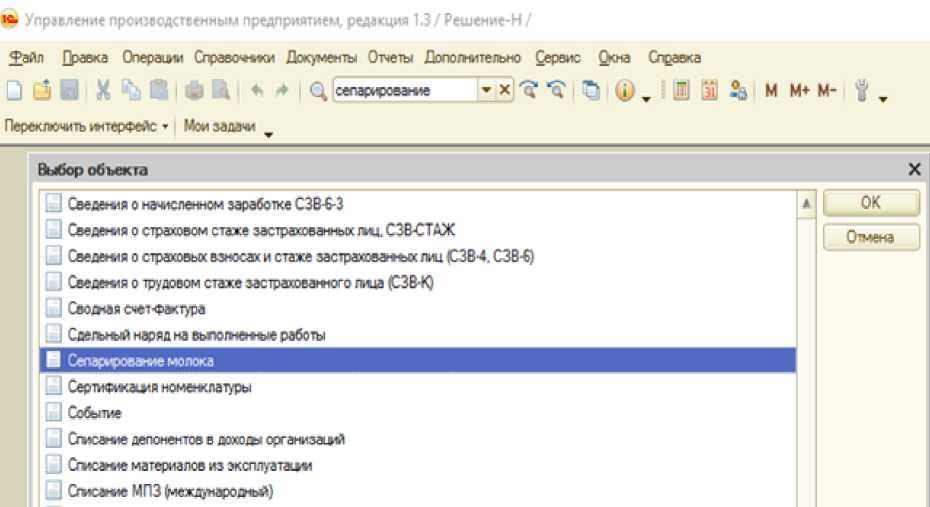Viewport: 930px width, 507px height.
Task: Select 'Списание депонентов в доходы организаций'
Action: (x=417, y=439)
